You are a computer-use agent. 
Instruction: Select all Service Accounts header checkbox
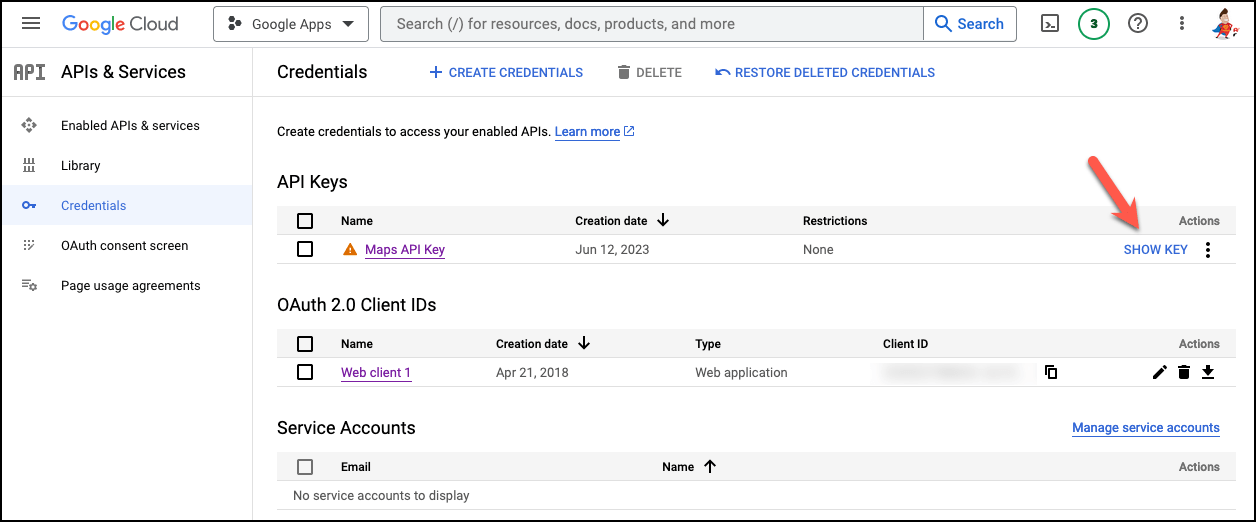[305, 467]
